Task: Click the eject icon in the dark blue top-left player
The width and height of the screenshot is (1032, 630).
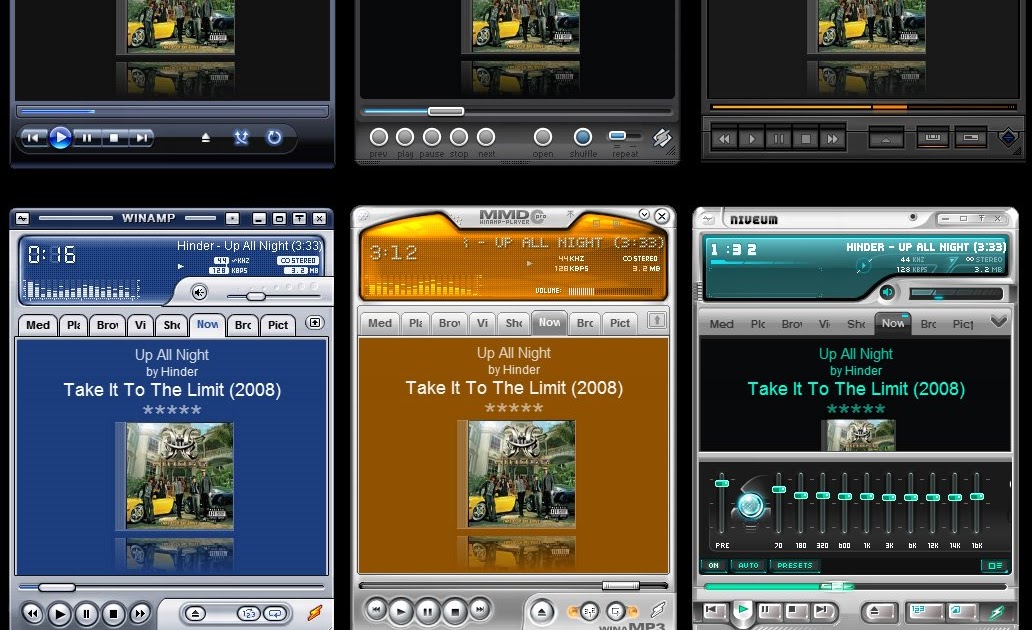Action: (x=205, y=138)
